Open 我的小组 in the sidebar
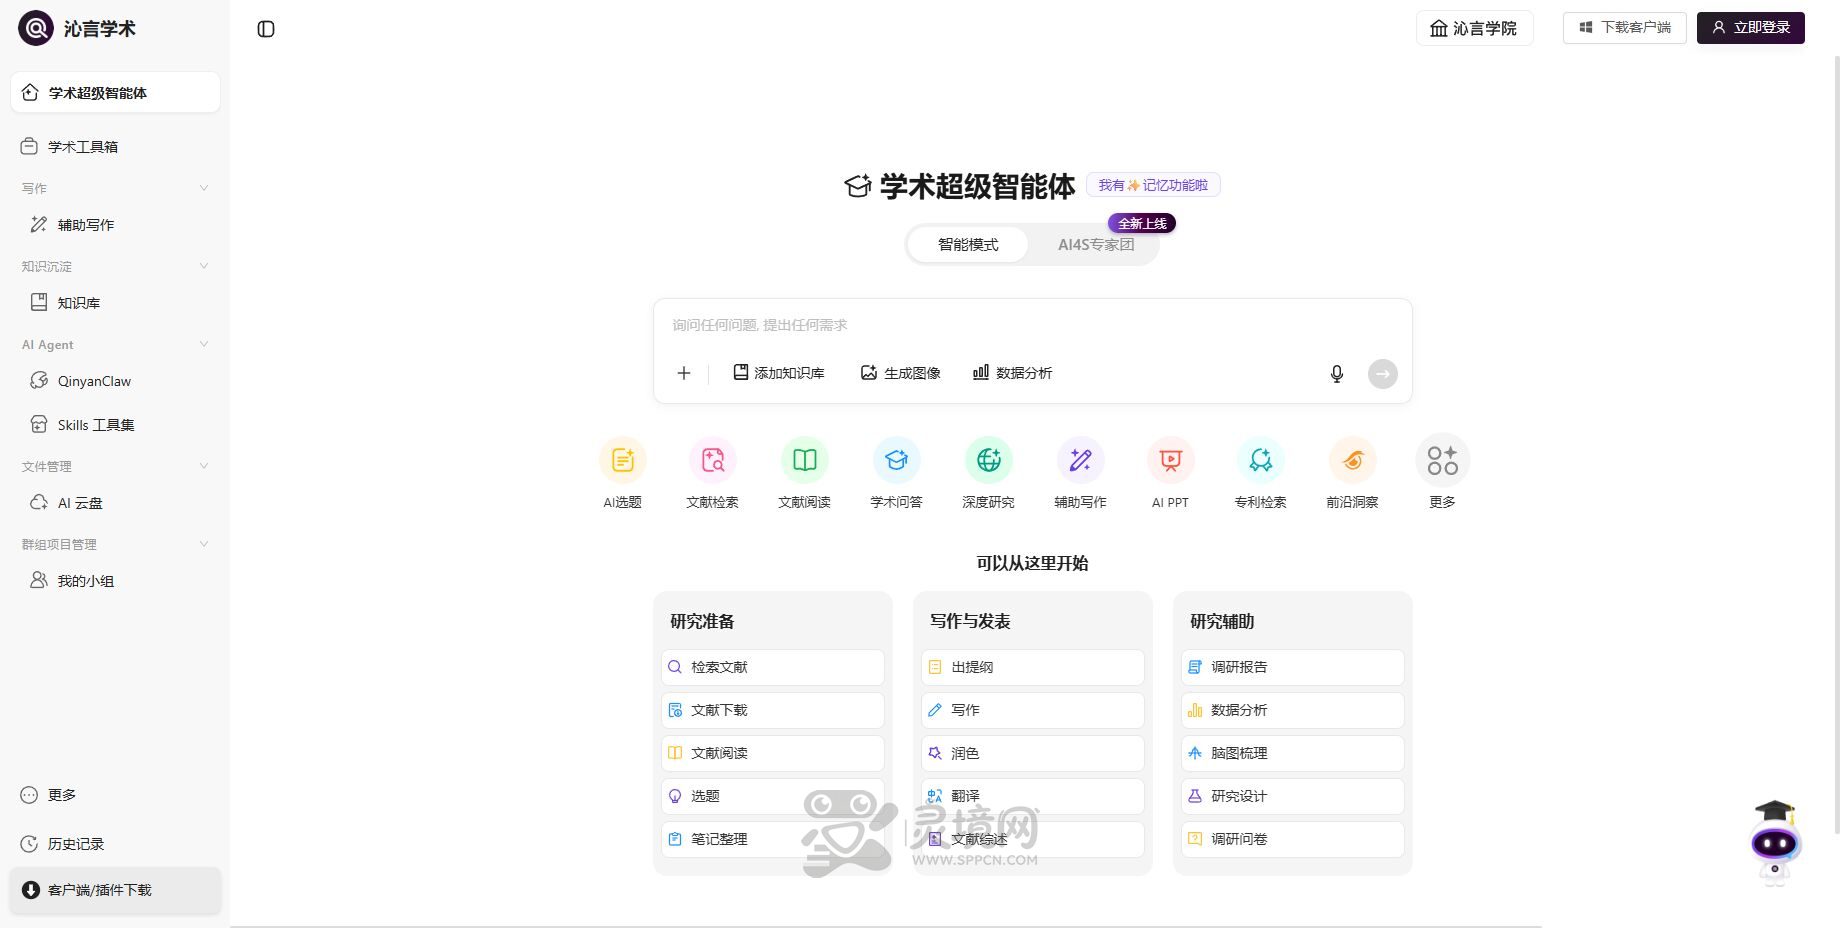This screenshot has height=928, width=1840. pyautogui.click(x=115, y=581)
